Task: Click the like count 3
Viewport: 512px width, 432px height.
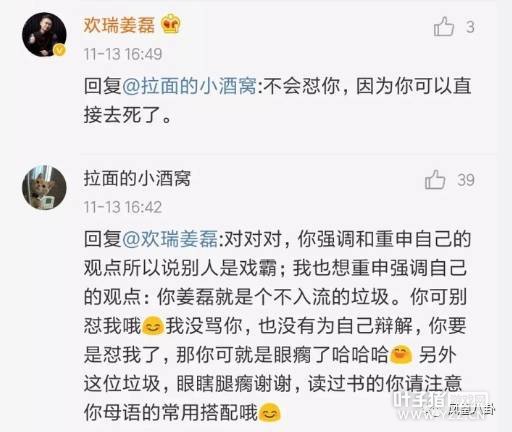Action: [470, 27]
